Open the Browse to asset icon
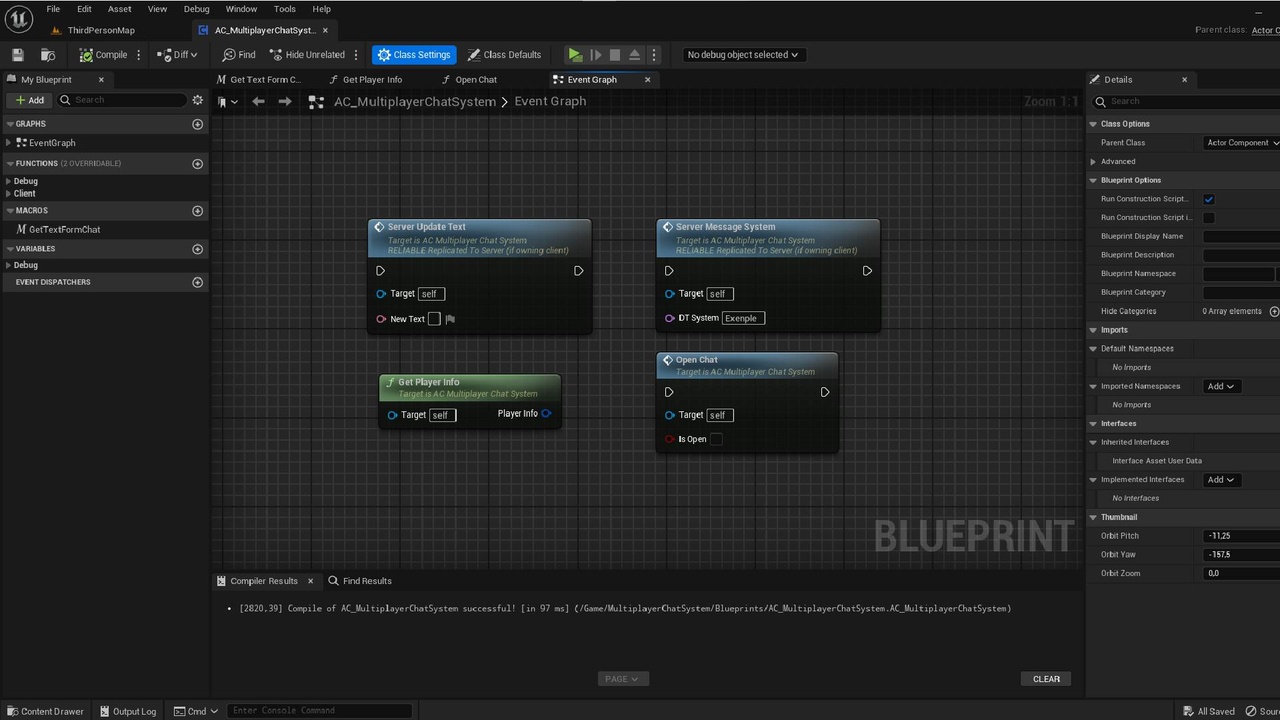 (47, 55)
